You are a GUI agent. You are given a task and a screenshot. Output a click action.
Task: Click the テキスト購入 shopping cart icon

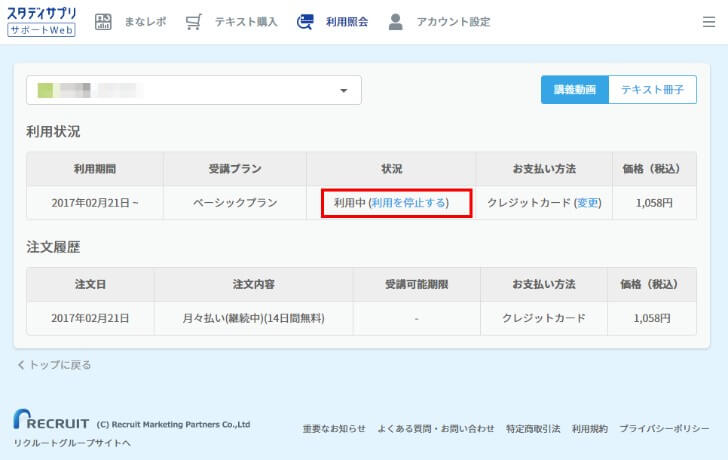[193, 22]
